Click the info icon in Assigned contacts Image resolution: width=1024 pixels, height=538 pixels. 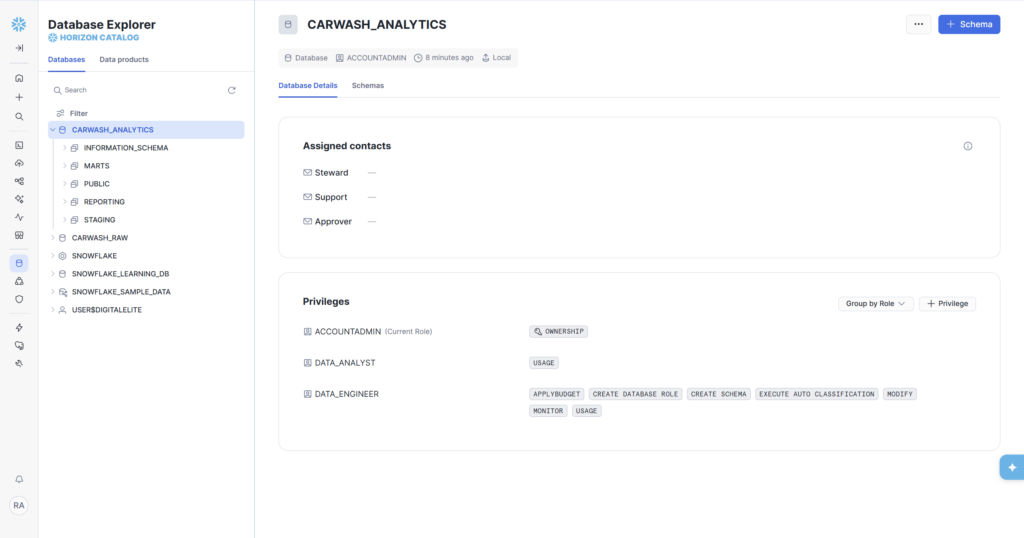pyautogui.click(x=967, y=146)
